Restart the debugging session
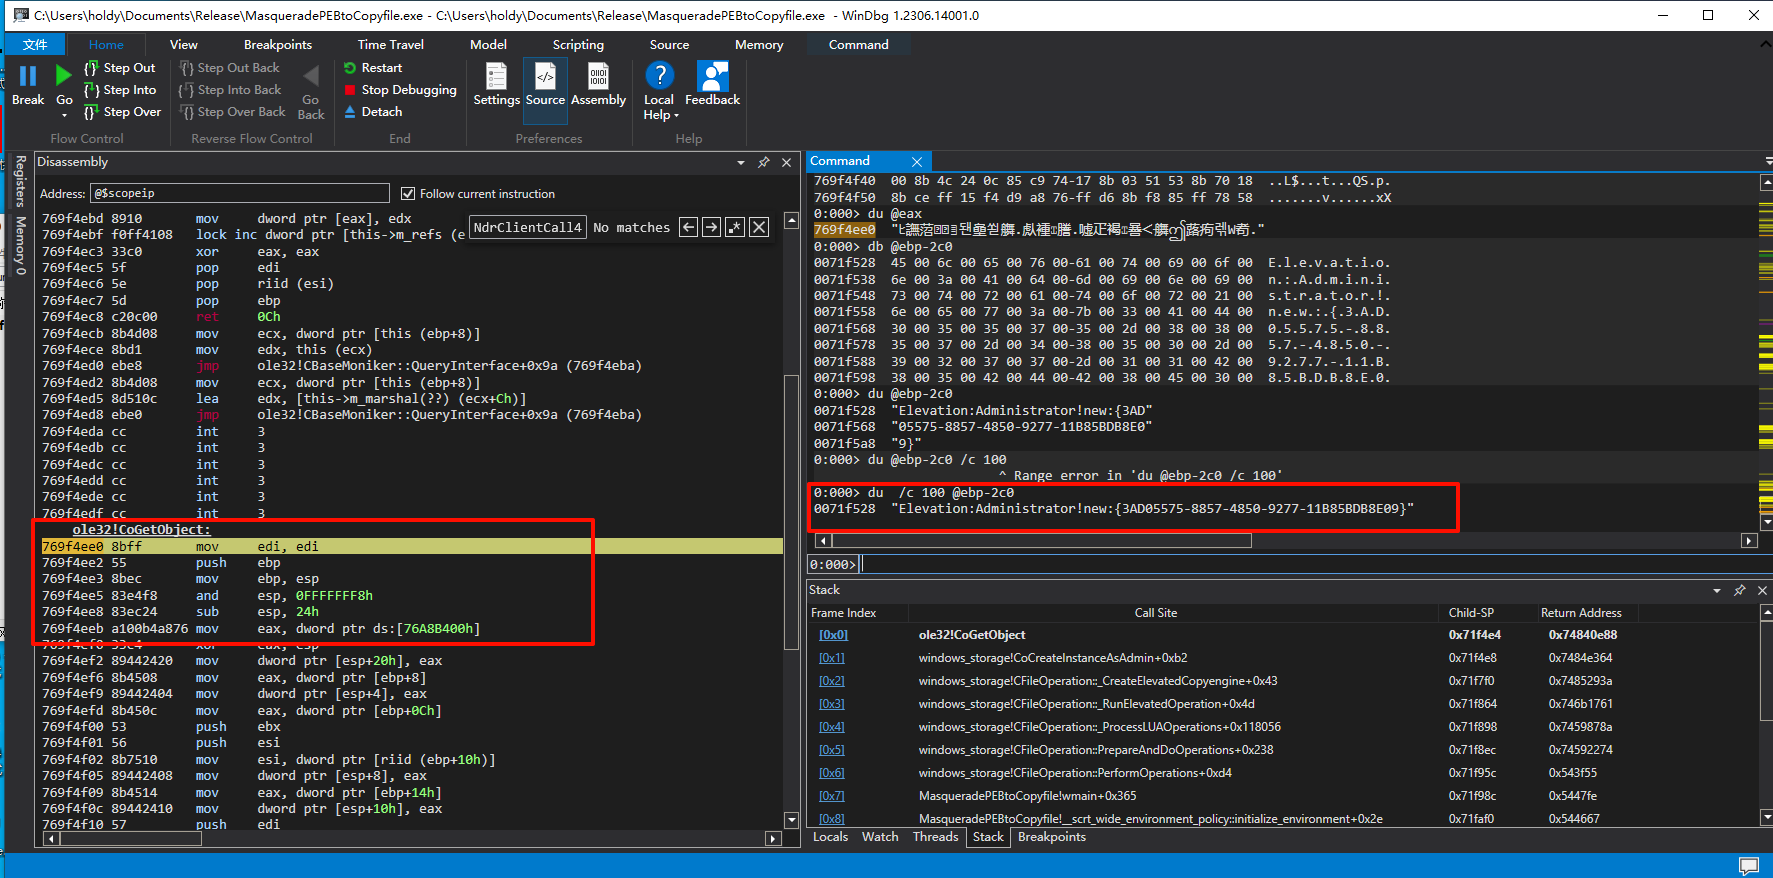1773x878 pixels. (x=373, y=68)
